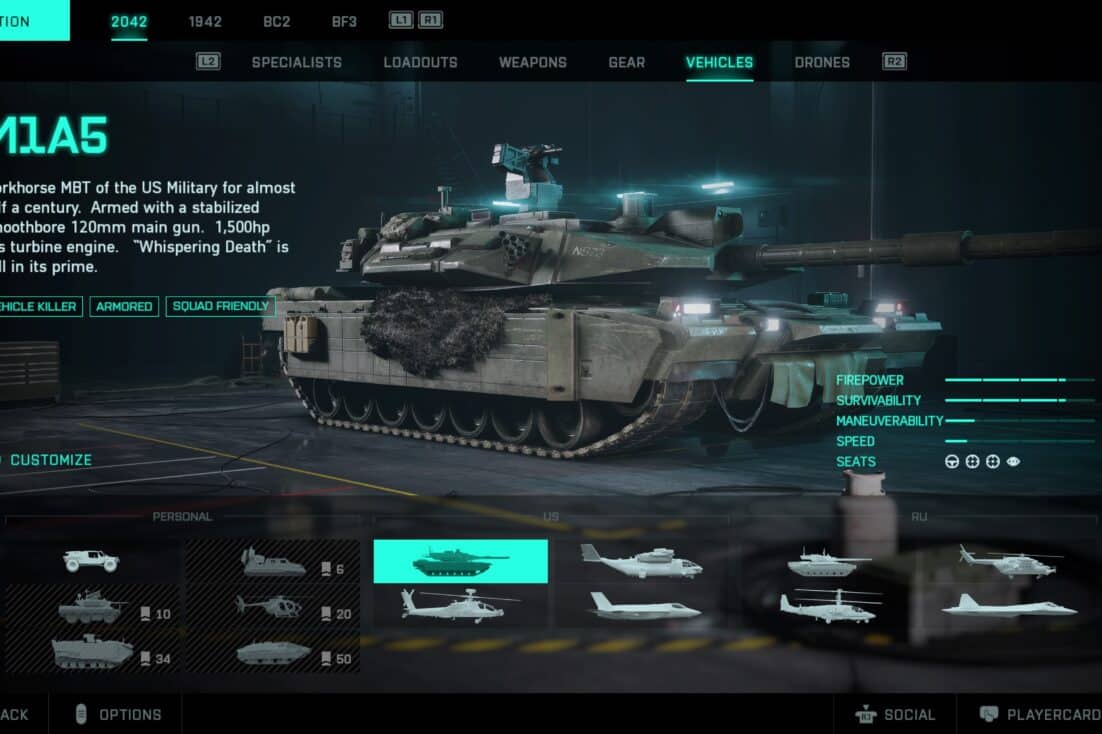1102x734 pixels.
Task: Select the personal buggy vehicle icon
Action: [x=91, y=560]
